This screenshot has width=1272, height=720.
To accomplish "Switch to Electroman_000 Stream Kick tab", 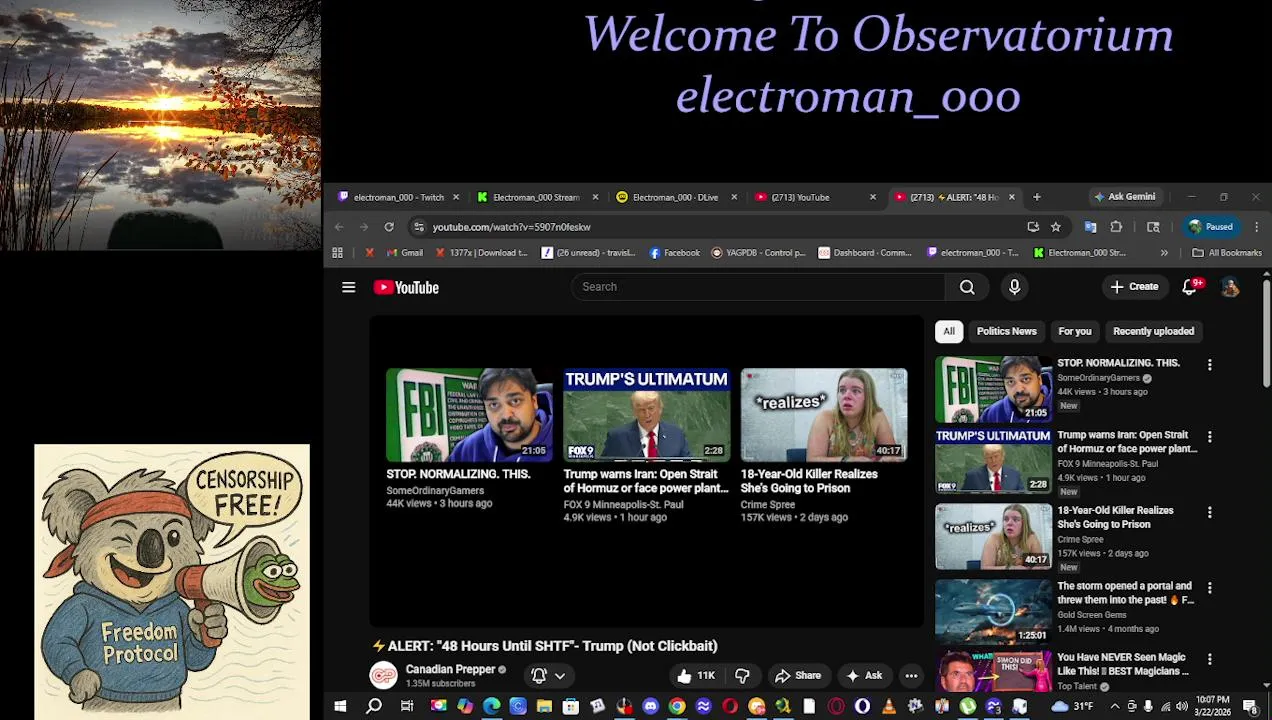I will point(536,197).
